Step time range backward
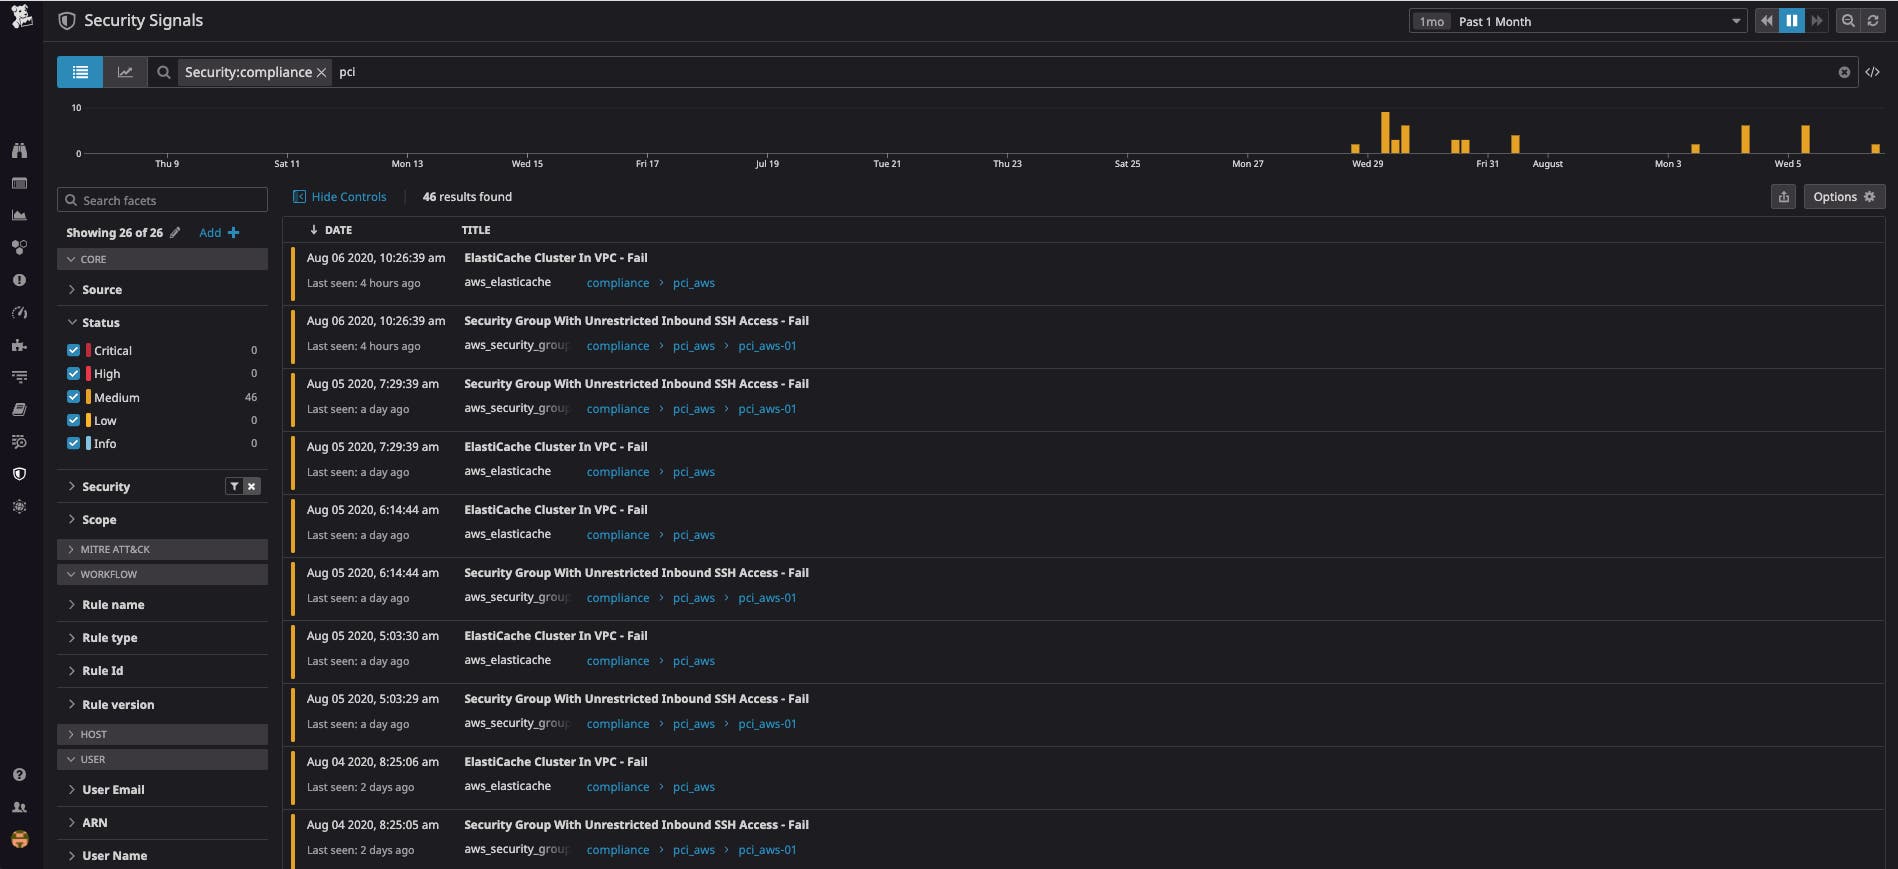1898x869 pixels. click(1767, 21)
